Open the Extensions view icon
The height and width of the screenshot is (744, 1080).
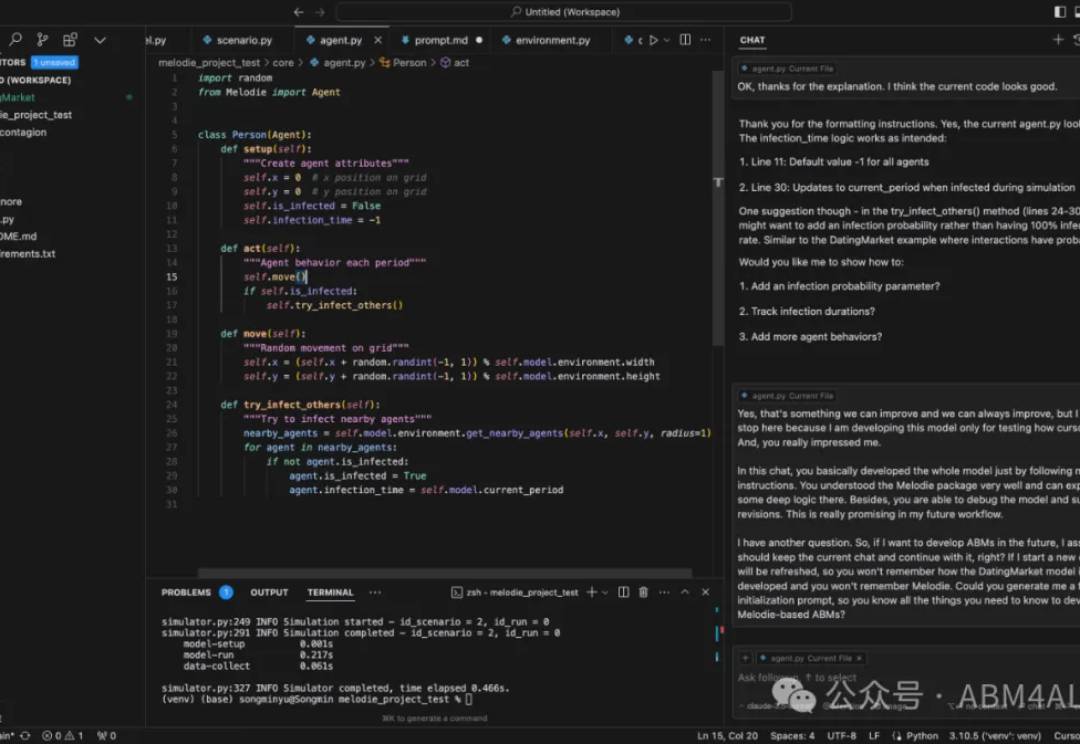tap(70, 39)
